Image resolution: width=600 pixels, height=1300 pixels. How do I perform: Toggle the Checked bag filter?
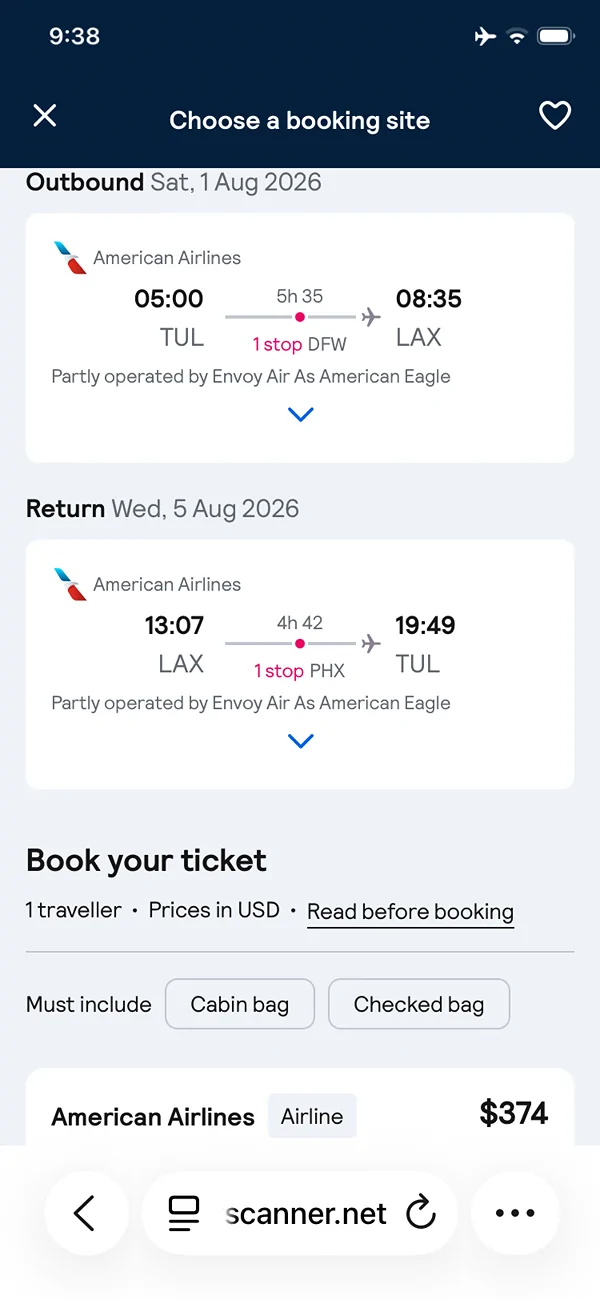pyautogui.click(x=419, y=1004)
